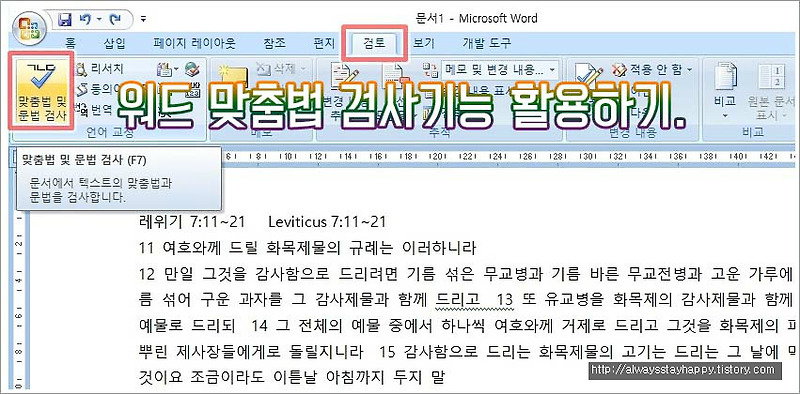This screenshot has height=394, width=800.
Task: Click the word '화목제물의' in verse 11
Action: [303, 249]
